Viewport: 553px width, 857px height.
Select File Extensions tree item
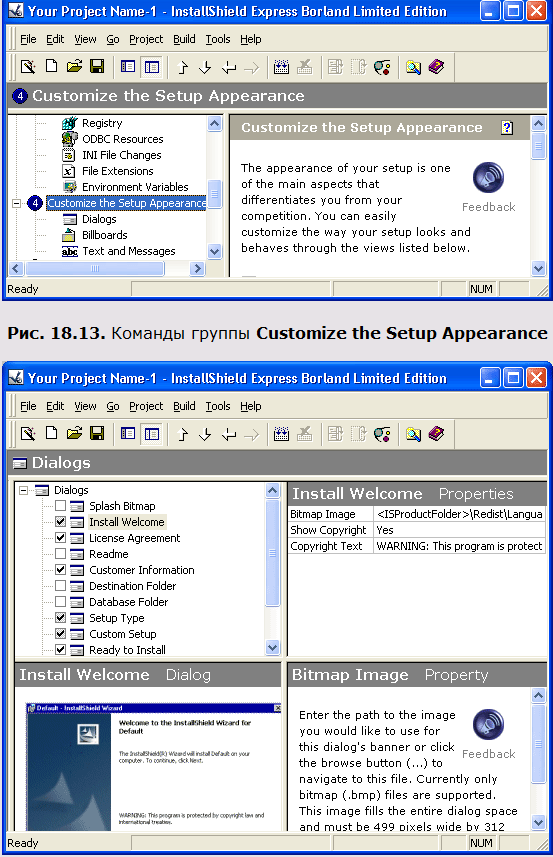[117, 171]
